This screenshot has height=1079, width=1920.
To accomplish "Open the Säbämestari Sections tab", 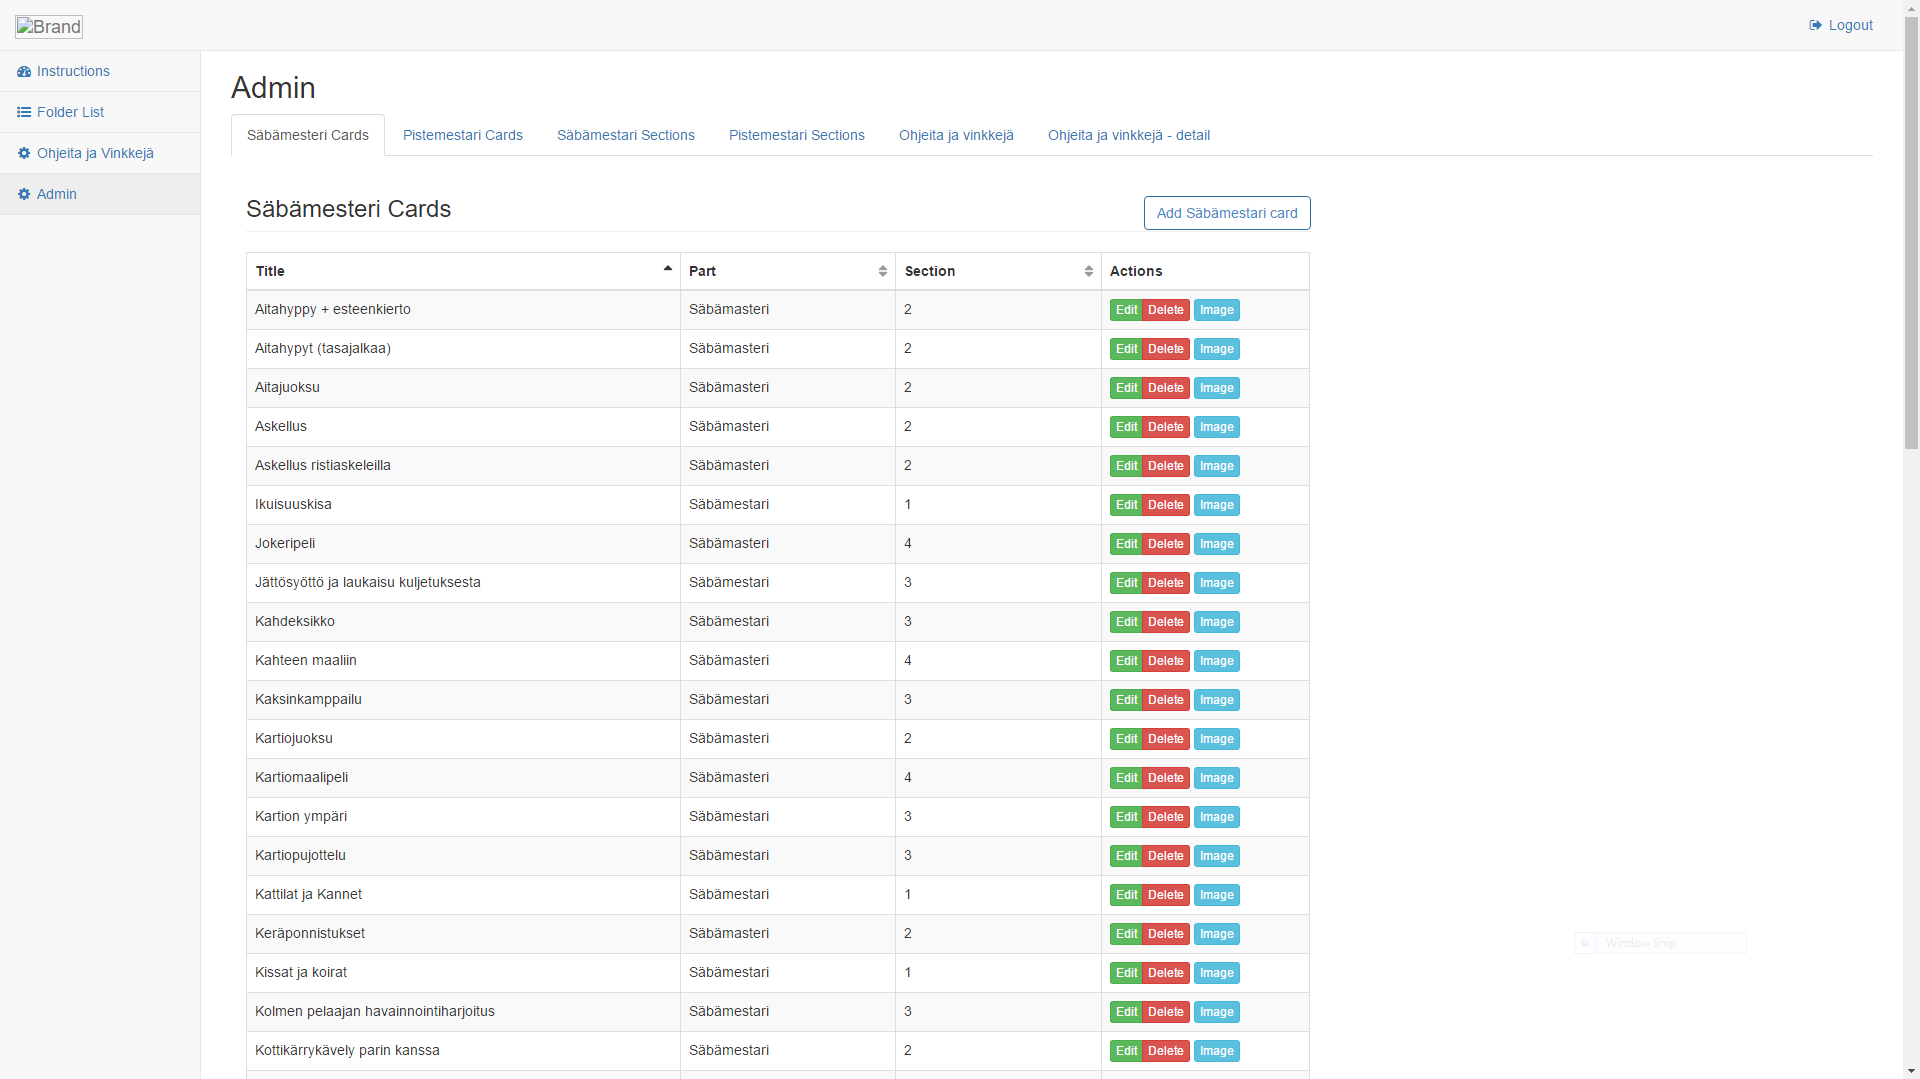I will pos(625,135).
